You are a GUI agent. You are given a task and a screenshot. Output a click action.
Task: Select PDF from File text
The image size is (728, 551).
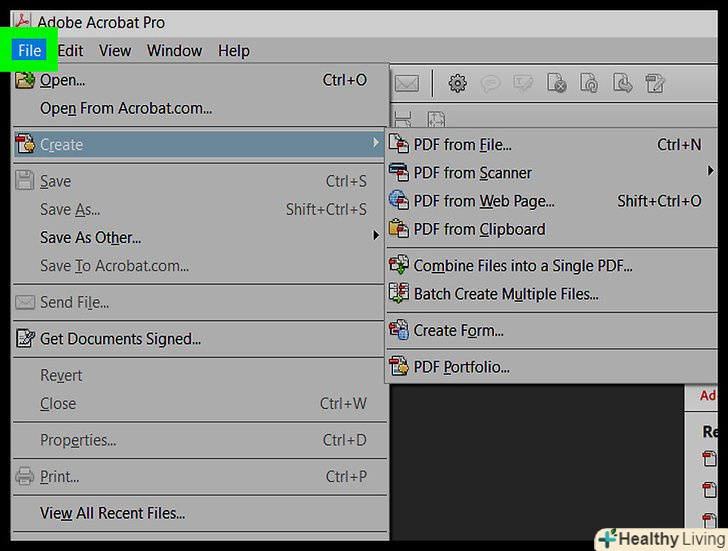[x=462, y=145]
